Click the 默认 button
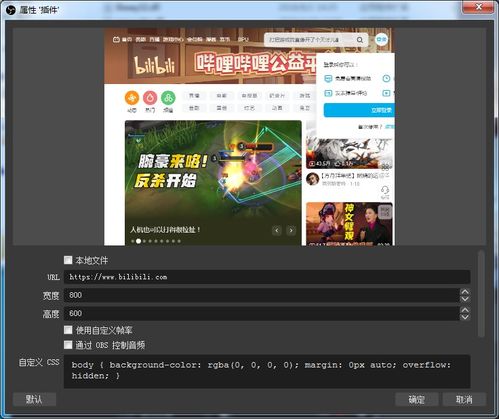Image resolution: width=499 pixels, height=419 pixels. [x=34, y=399]
